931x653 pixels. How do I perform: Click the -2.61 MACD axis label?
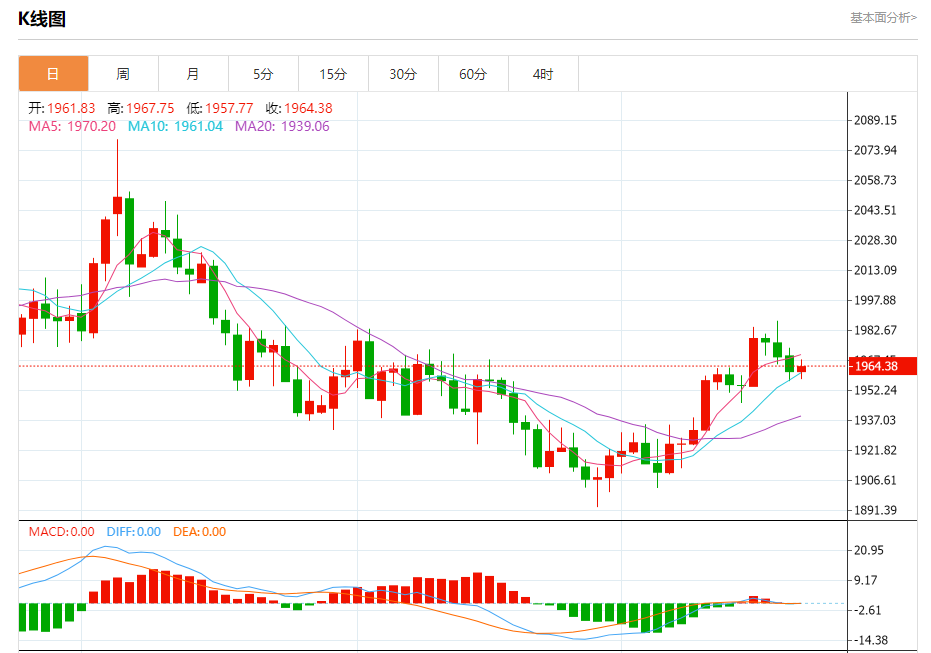tap(867, 610)
